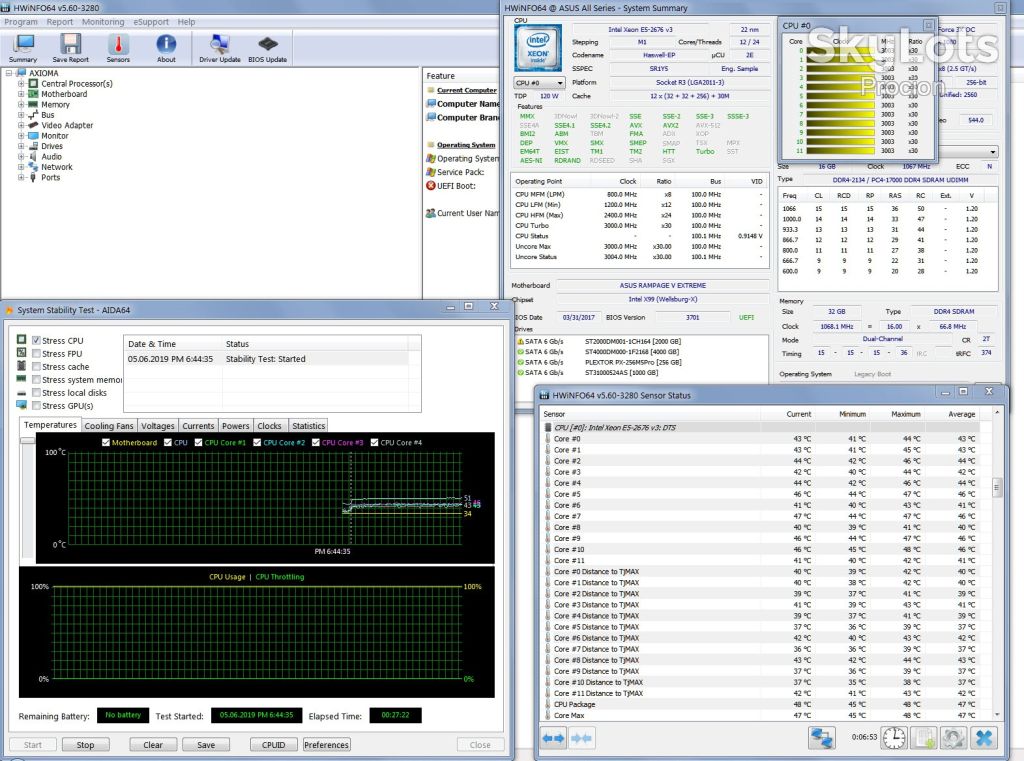Open the CPU #0 selector dropdown
1024x761 pixels.
pyautogui.click(x=539, y=83)
